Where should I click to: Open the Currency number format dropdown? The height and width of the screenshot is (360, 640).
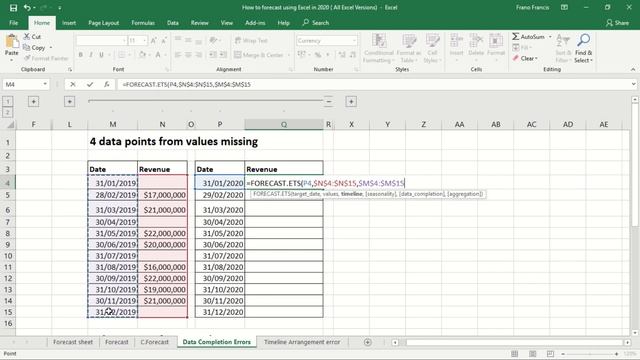coord(354,40)
